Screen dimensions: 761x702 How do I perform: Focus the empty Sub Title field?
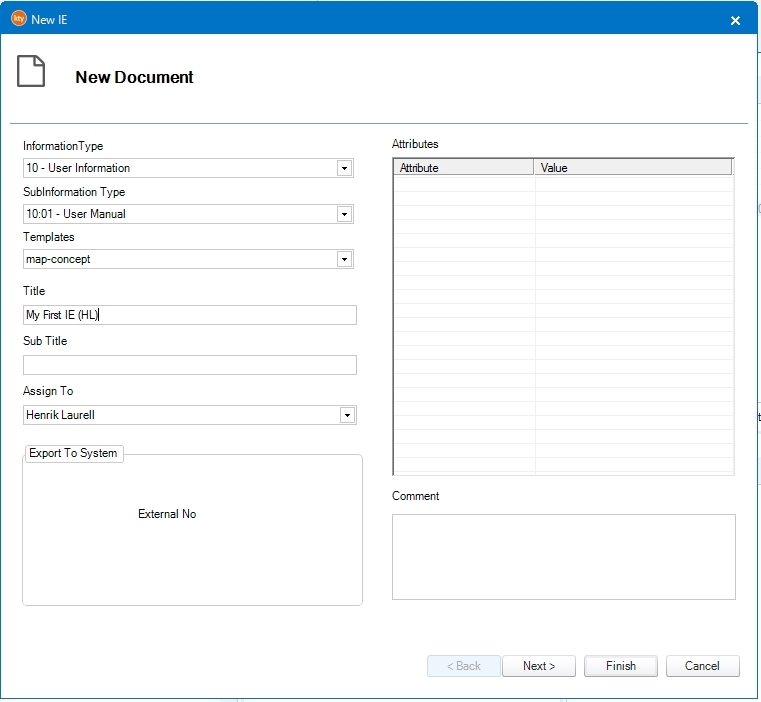(x=189, y=365)
